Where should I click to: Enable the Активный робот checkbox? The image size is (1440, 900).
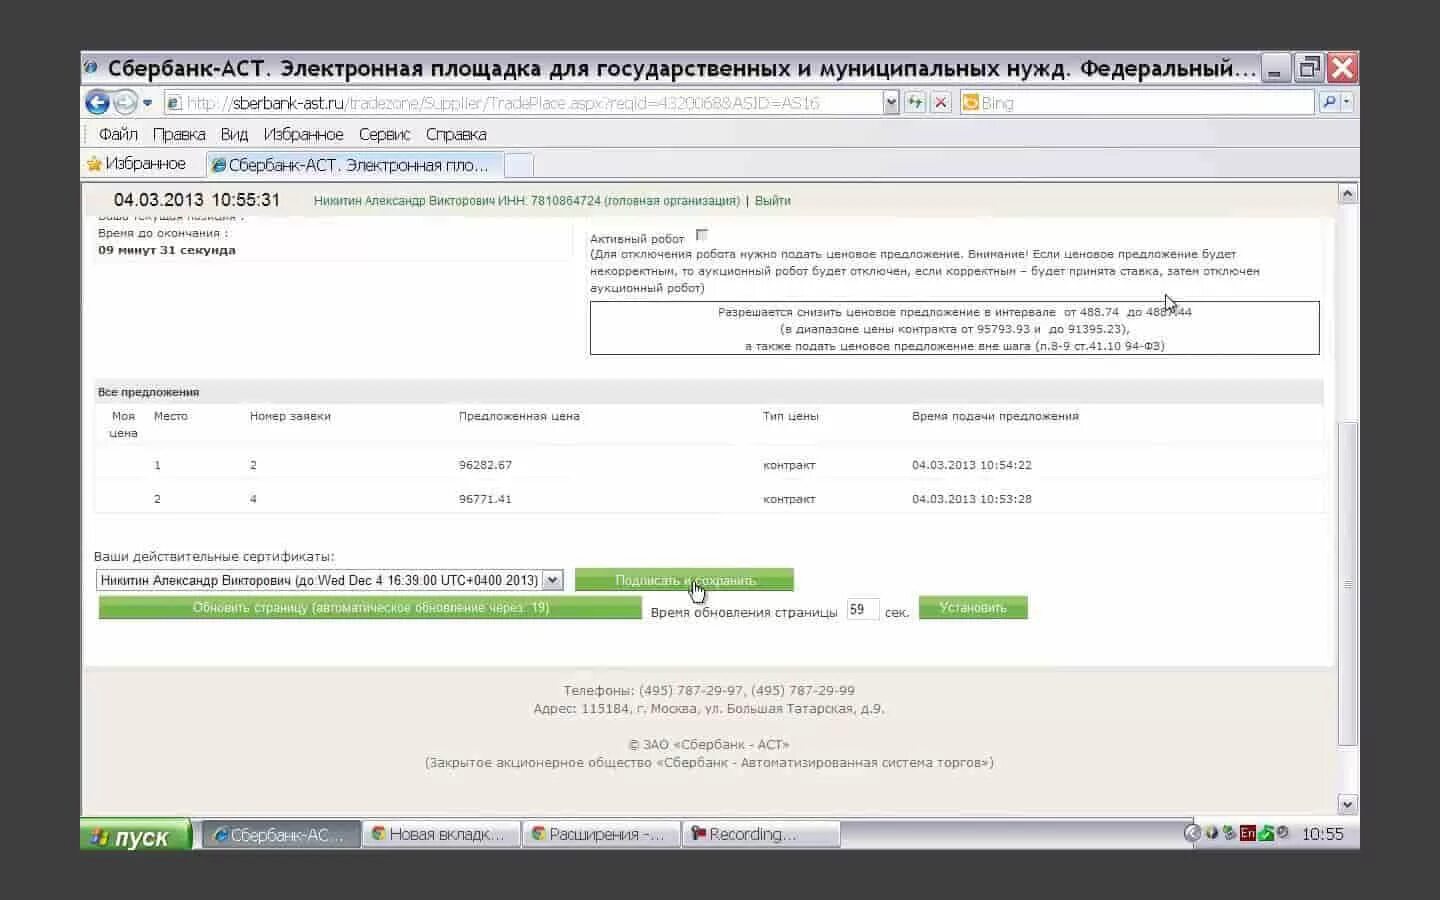[701, 235]
